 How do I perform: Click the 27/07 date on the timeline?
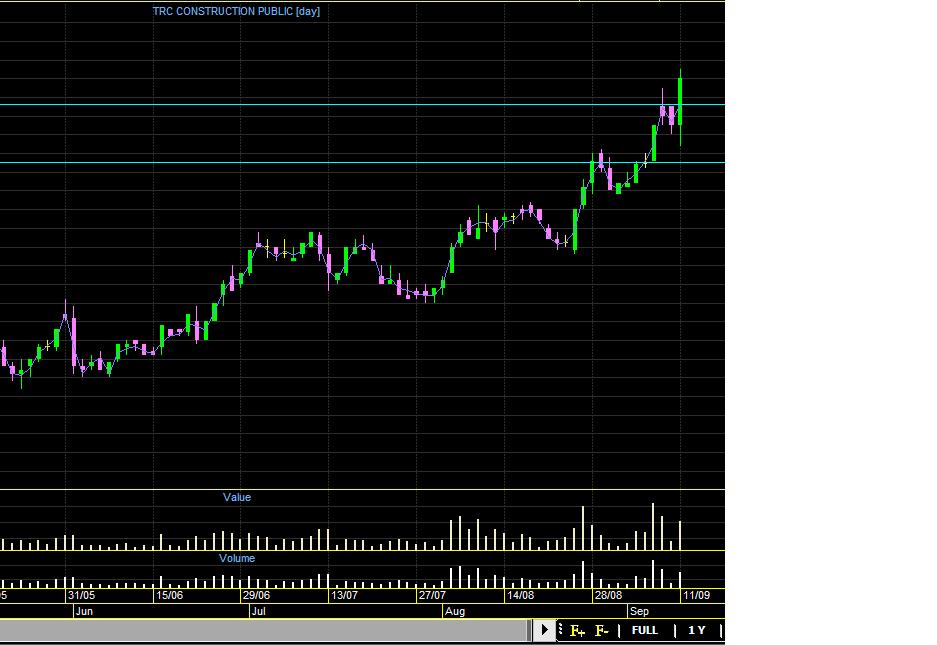pos(432,595)
